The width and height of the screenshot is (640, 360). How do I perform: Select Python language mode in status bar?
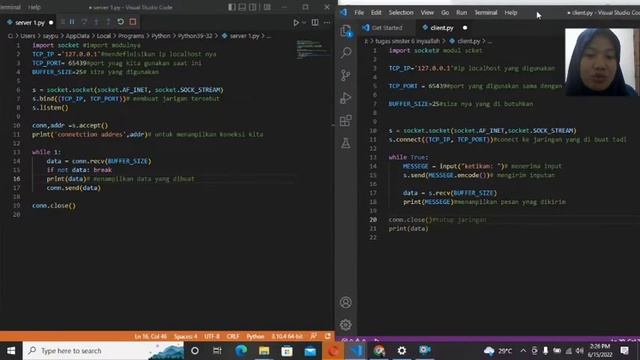pos(255,336)
